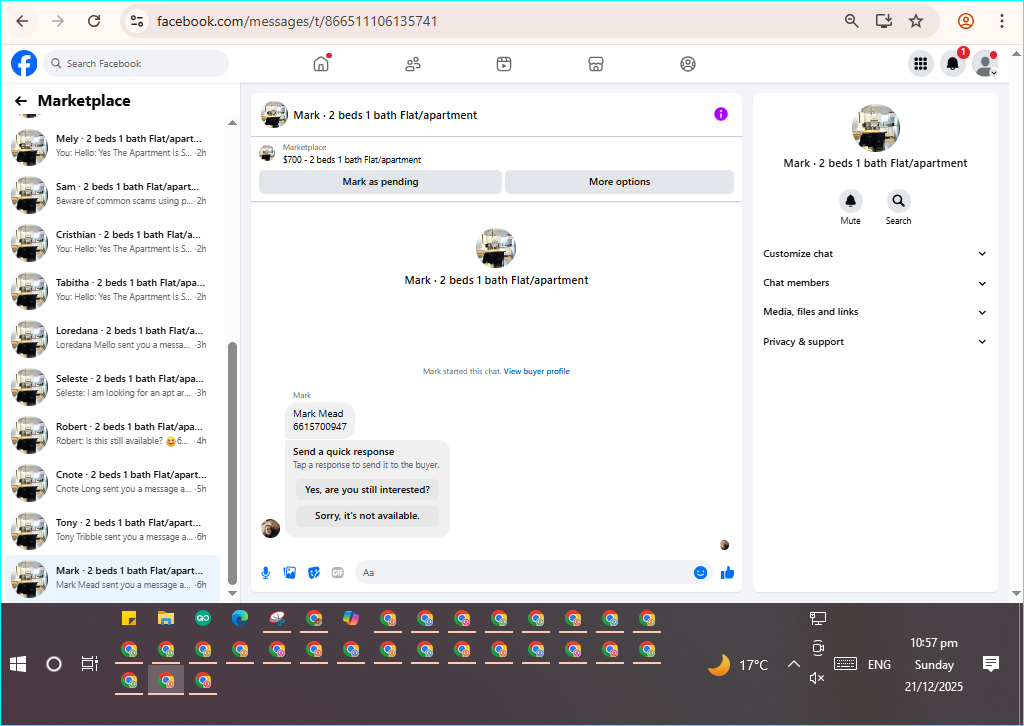1024x726 pixels.
Task: Record a voice clip
Action: 266,573
